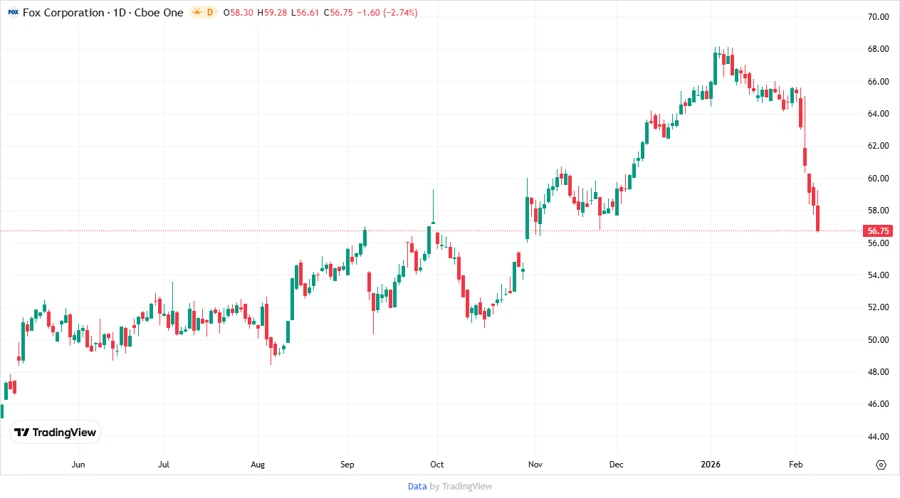Open chart settings gear icon at bottom right

point(881,465)
